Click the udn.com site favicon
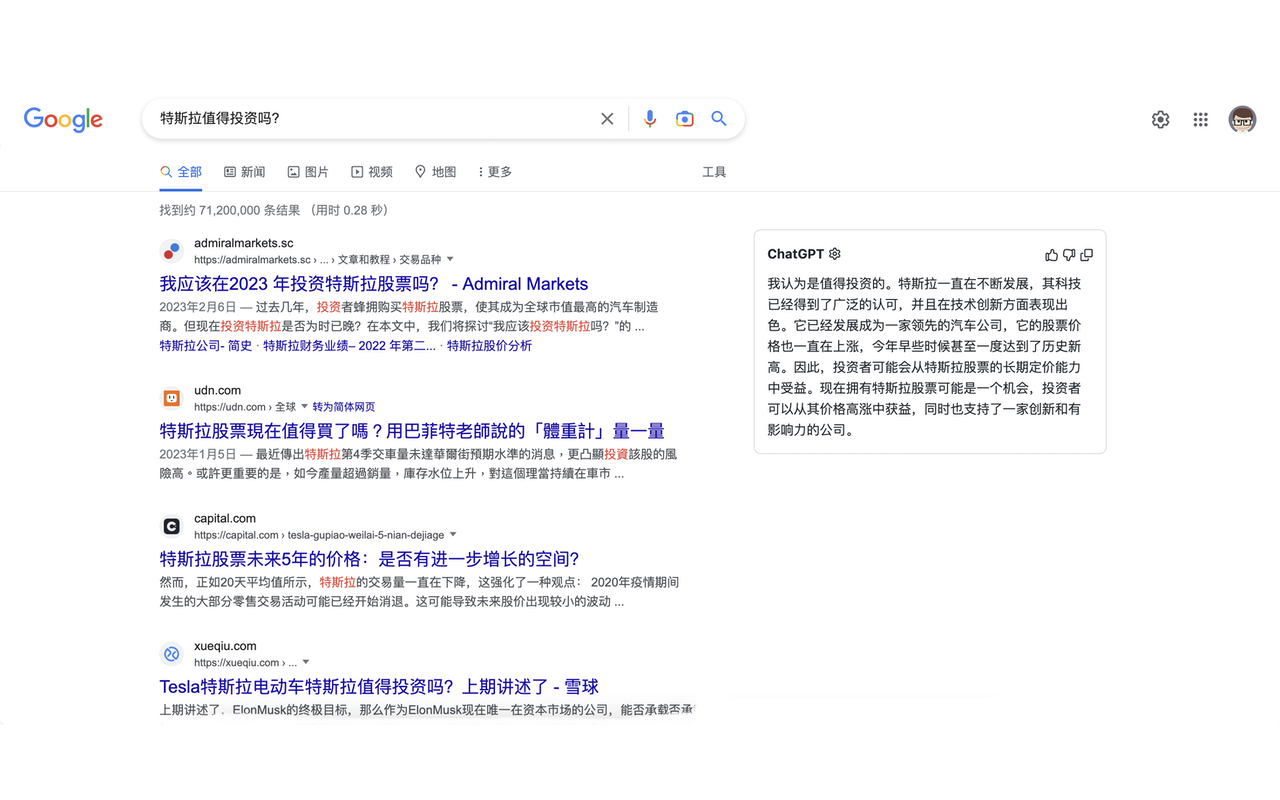Screen dimensions: 1280x800 coord(172,398)
